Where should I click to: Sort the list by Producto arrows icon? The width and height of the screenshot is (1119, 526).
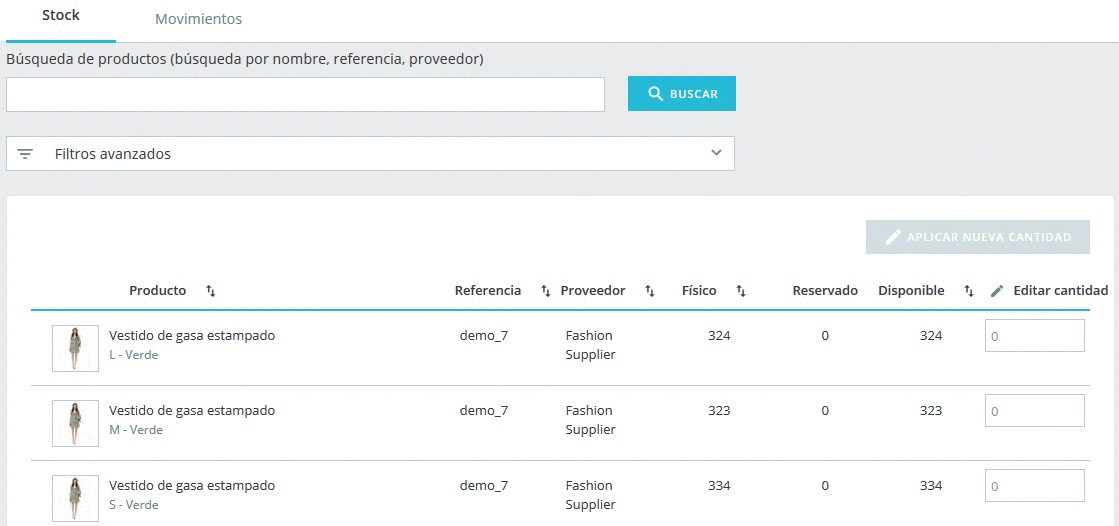point(211,291)
